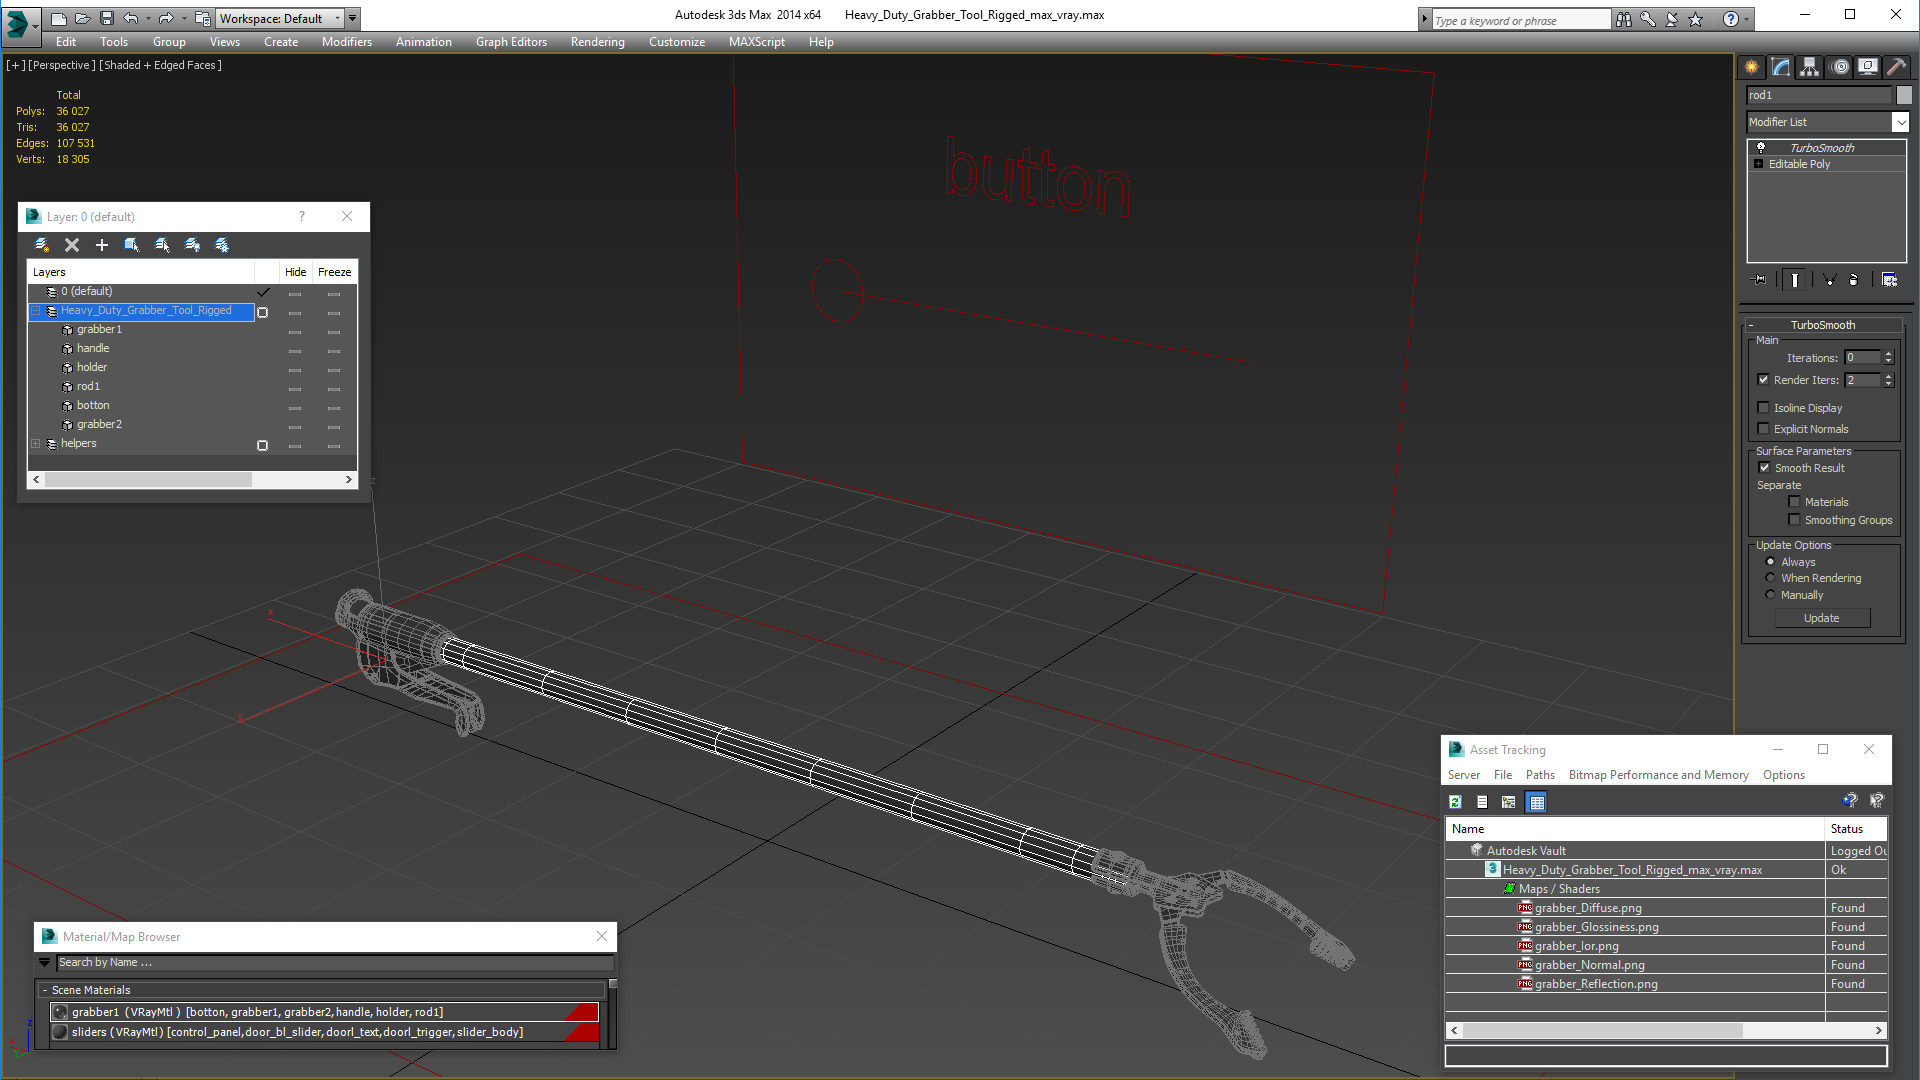Screen dimensions: 1920x1080
Task: Enable Separate by Smoothing Groups checkbox
Action: pos(1794,520)
